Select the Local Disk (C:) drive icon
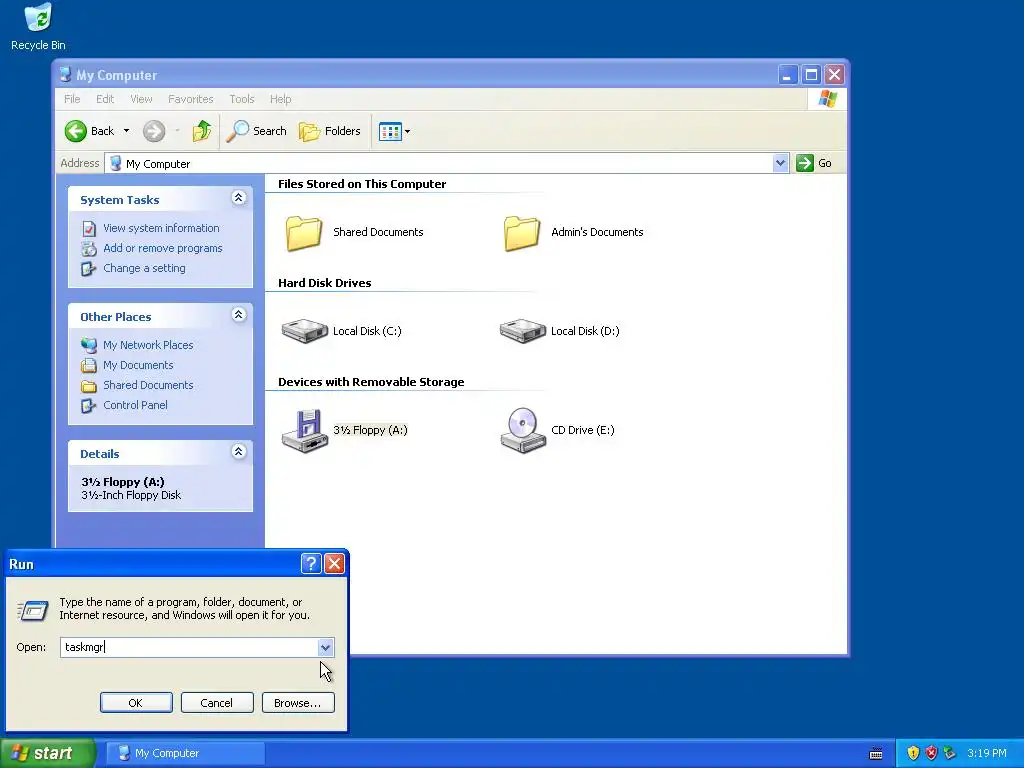1024x768 pixels. pos(304,331)
